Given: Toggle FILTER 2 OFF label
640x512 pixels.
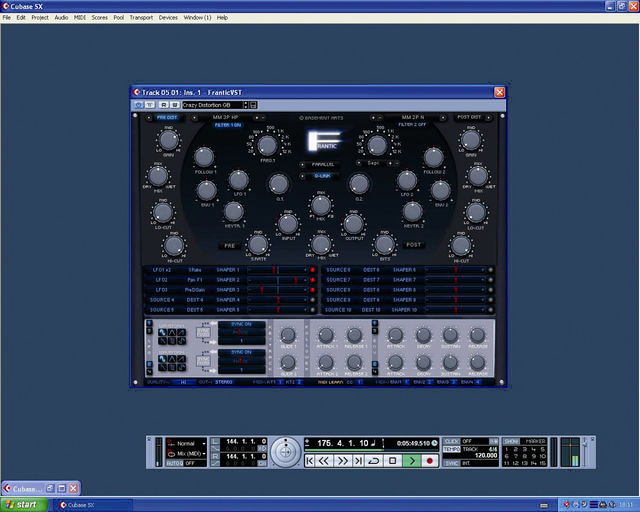Looking at the screenshot, I should click(x=412, y=125).
